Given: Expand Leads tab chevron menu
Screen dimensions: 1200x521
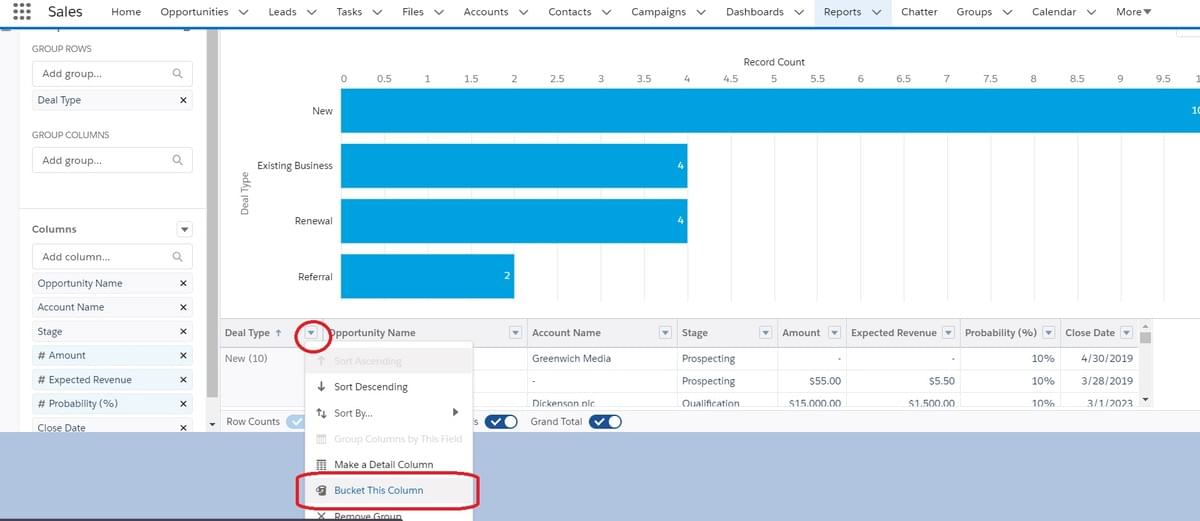Looking at the screenshot, I should click(x=311, y=12).
